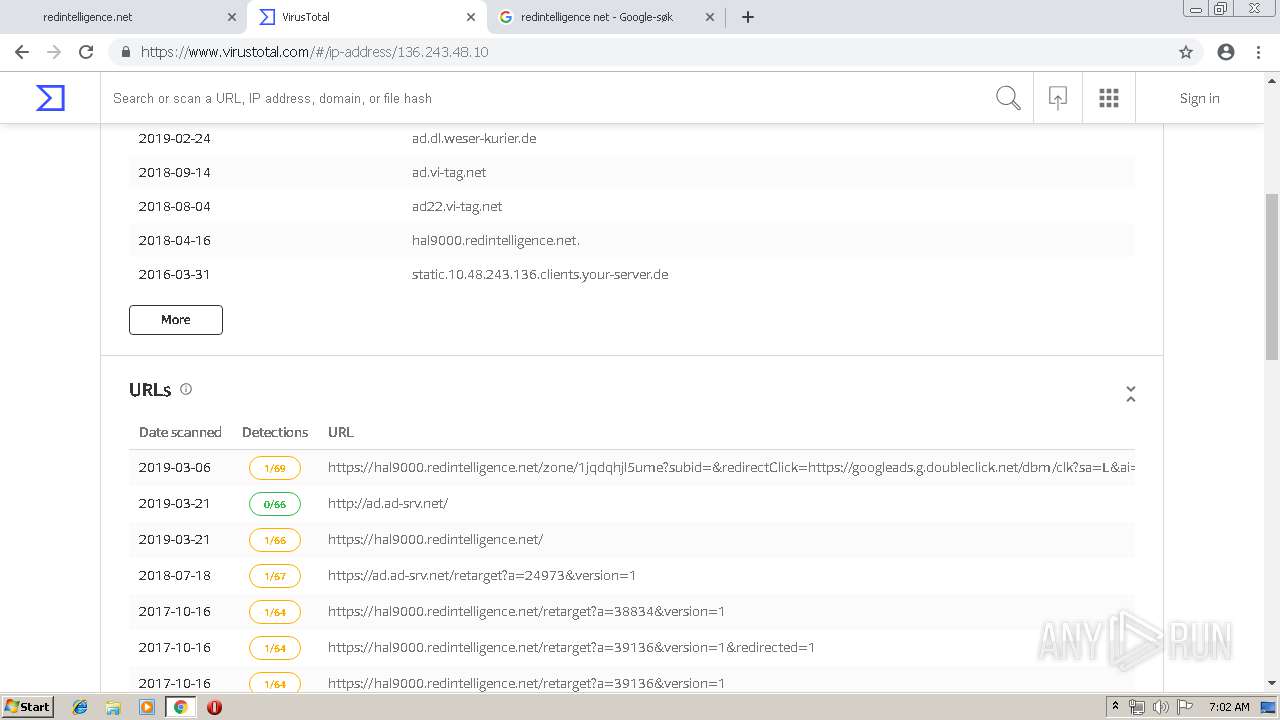This screenshot has width=1280, height=720.
Task: Switch to the VirusTotal tab
Action: (x=367, y=17)
